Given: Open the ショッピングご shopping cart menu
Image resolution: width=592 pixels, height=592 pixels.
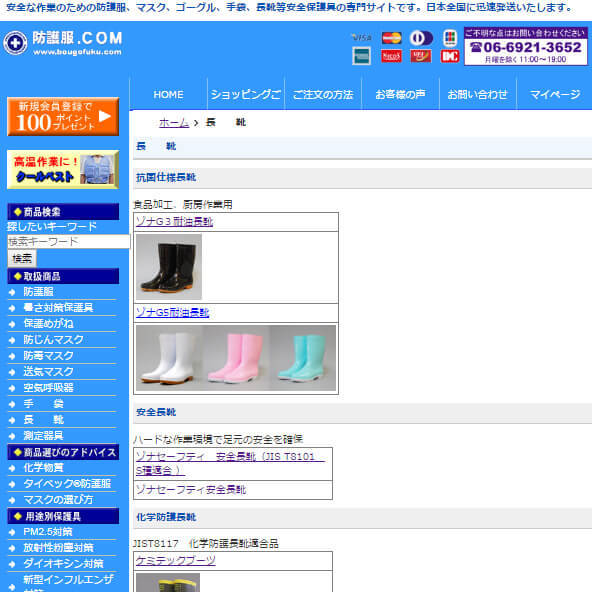Looking at the screenshot, I should [x=246, y=94].
